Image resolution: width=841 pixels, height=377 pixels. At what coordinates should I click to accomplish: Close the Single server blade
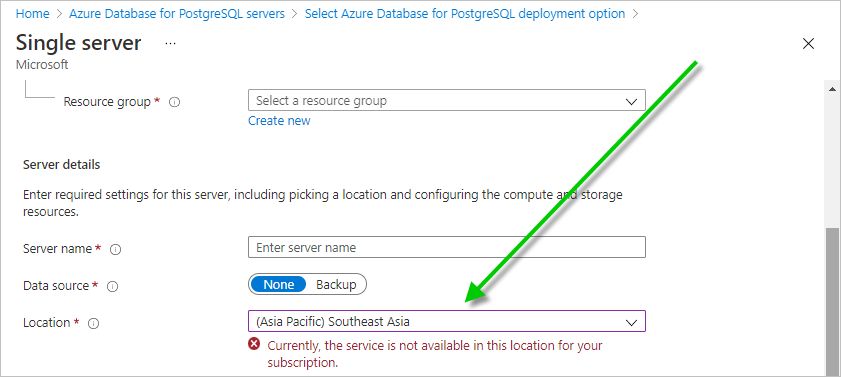click(808, 44)
